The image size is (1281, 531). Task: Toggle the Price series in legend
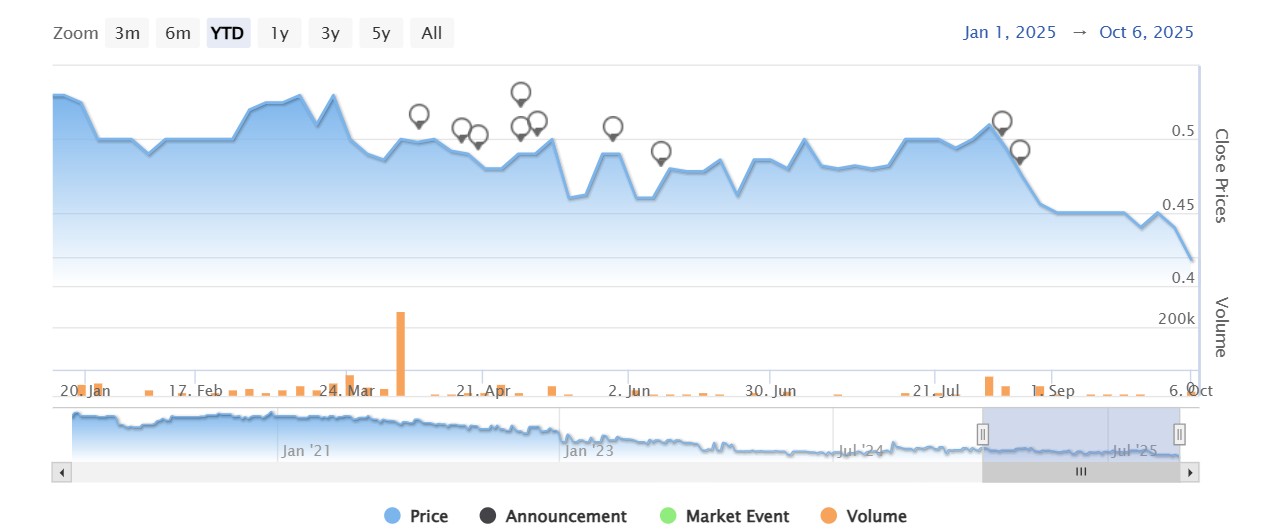point(417,516)
